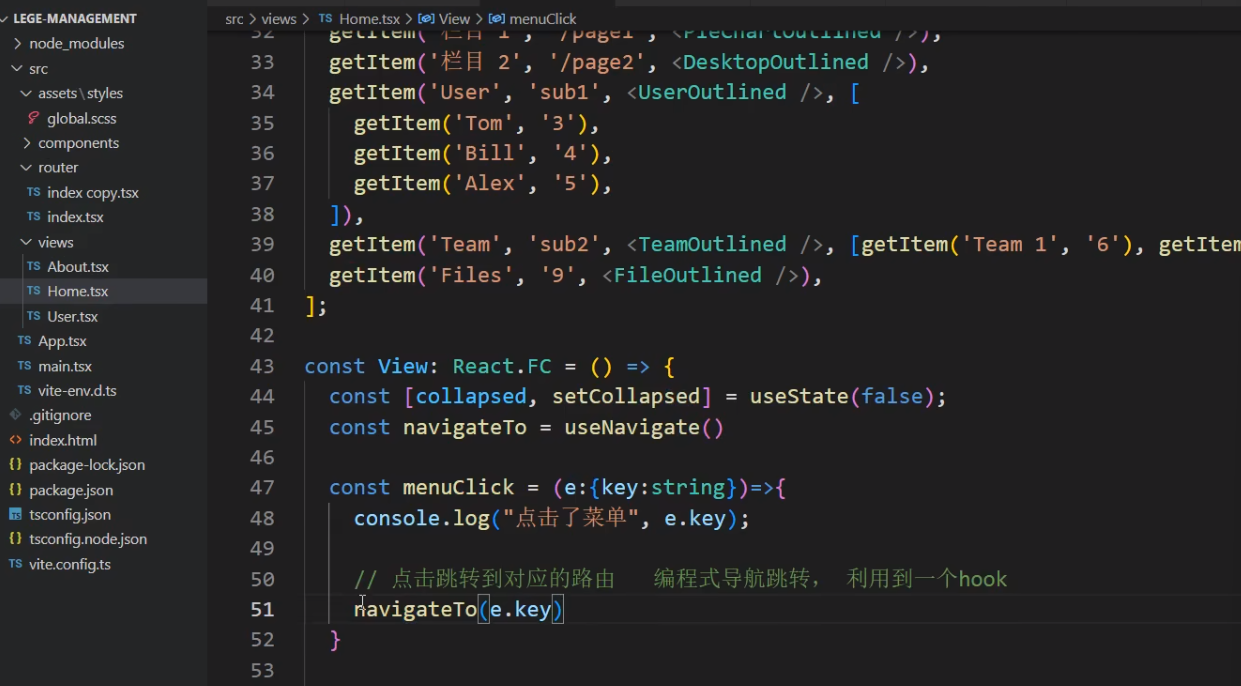Open index copy.tsx file
Viewport: 1241px width, 686px height.
[93, 192]
